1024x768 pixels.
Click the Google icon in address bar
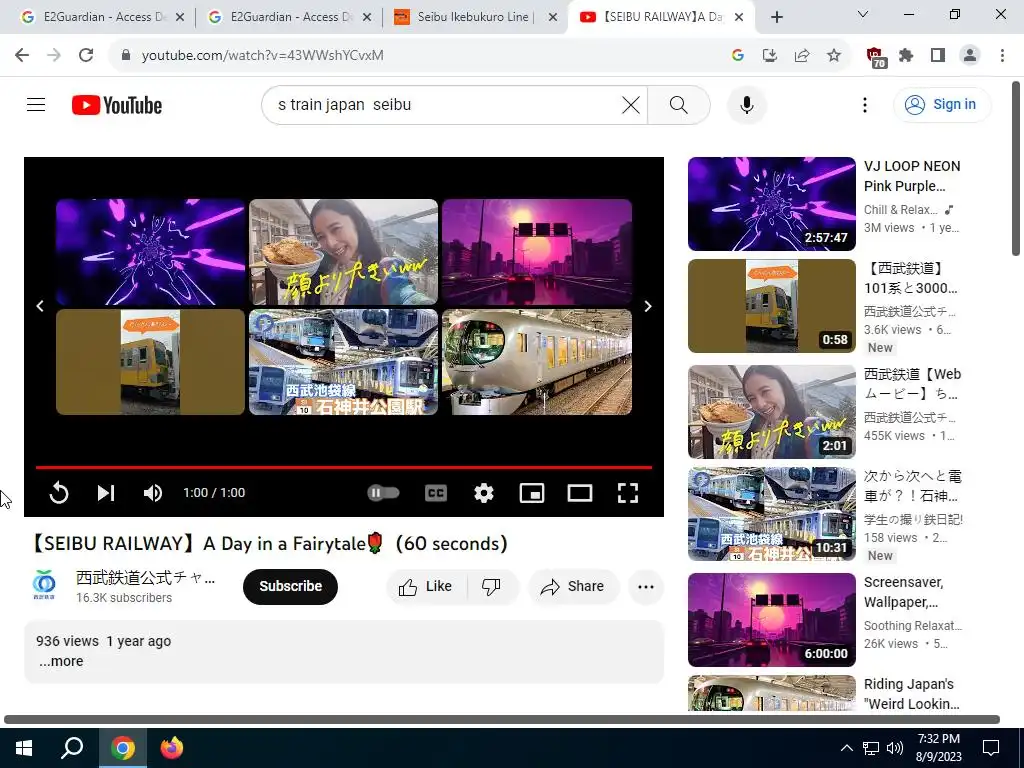[x=738, y=56]
